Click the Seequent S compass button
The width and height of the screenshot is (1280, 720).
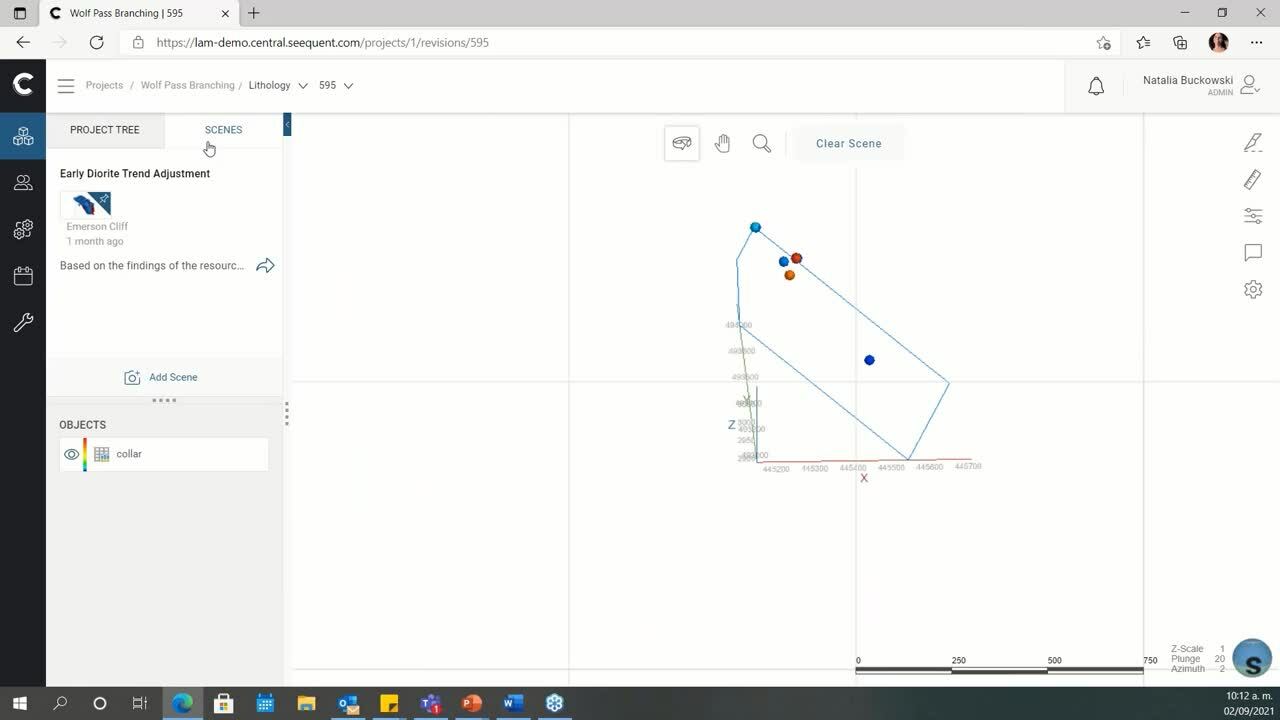click(1252, 659)
